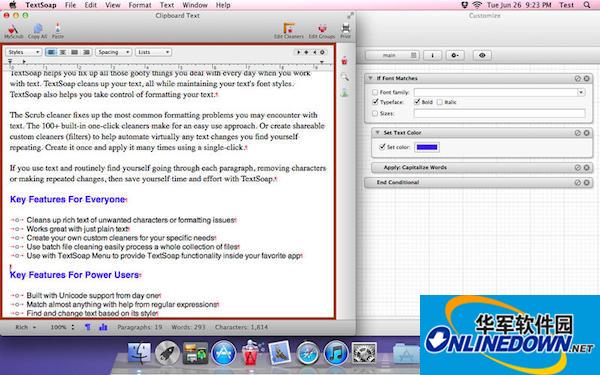The width and height of the screenshot is (600, 375).
Task: Enable the Font family checkbox
Action: [x=375, y=92]
